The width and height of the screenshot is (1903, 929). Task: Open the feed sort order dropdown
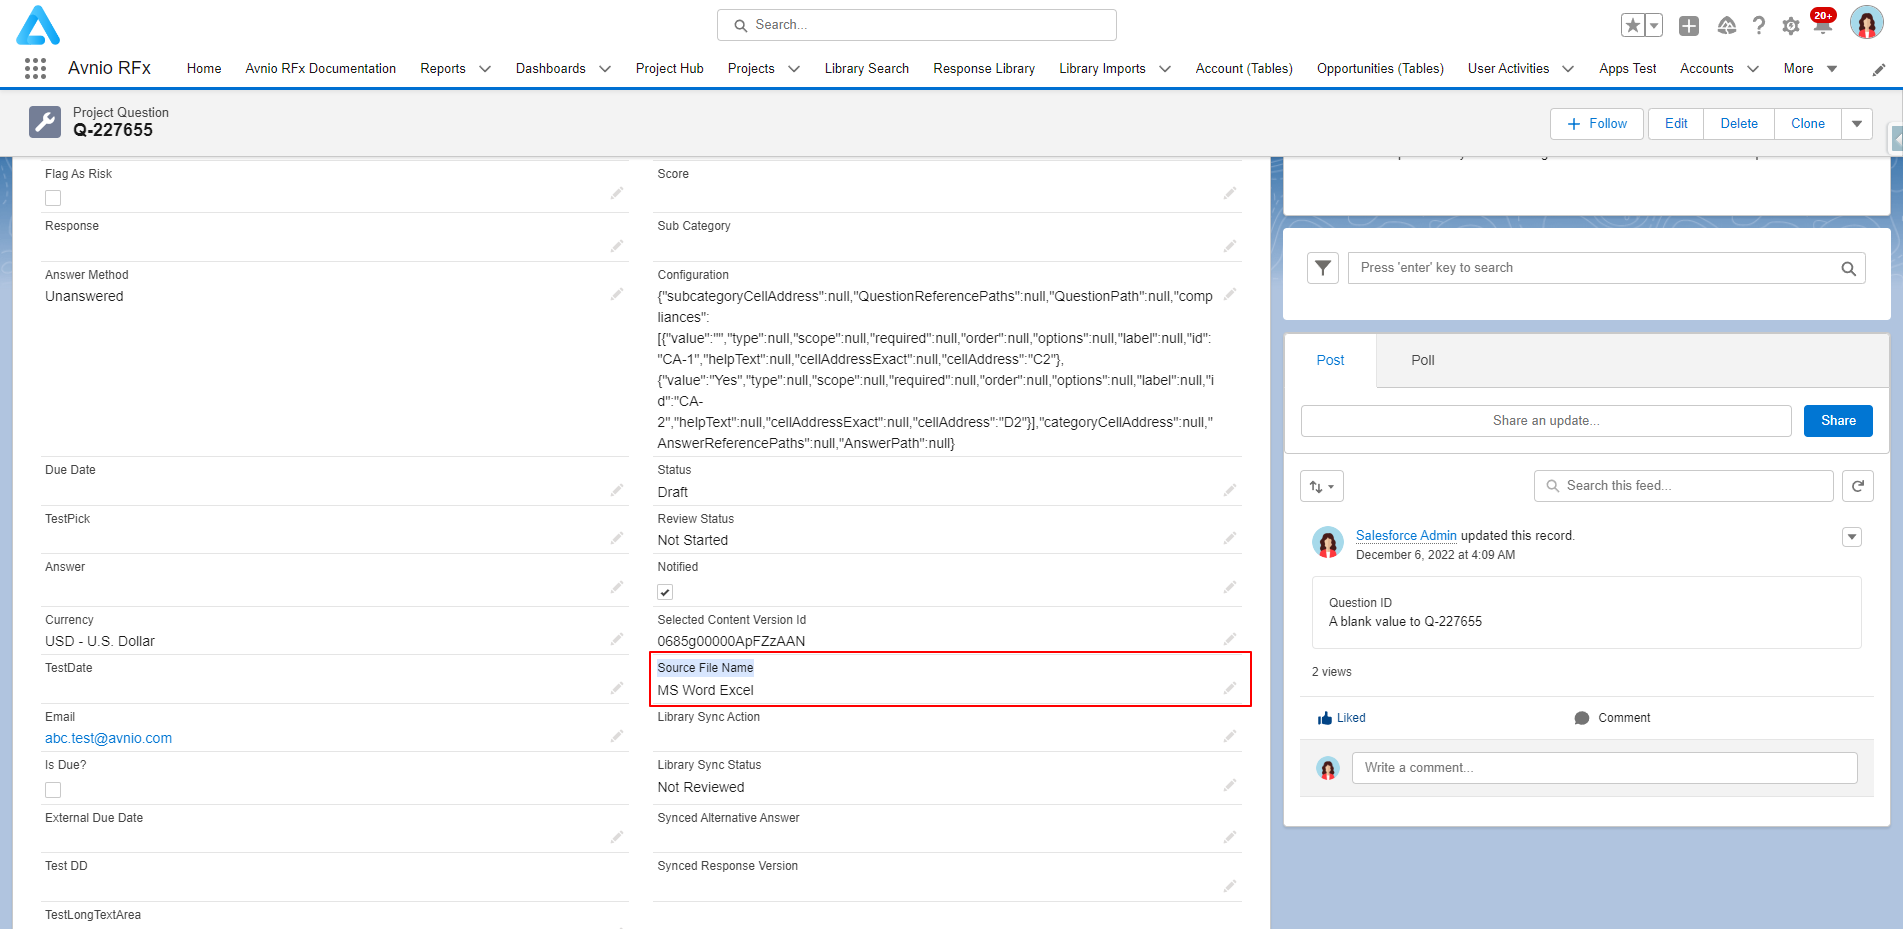pos(1322,486)
